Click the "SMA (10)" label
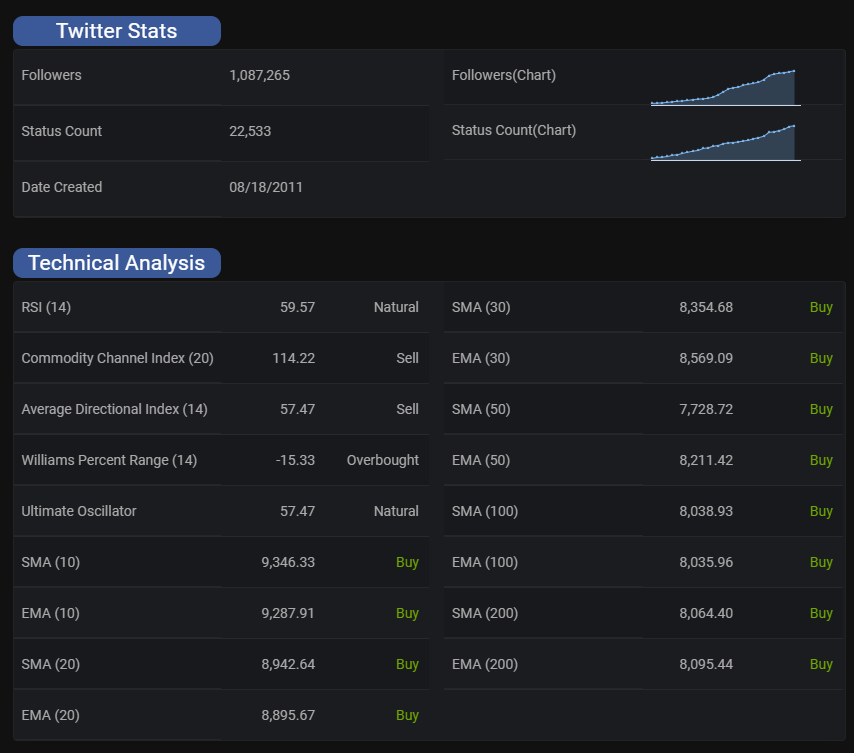The image size is (854, 753). 51,562
